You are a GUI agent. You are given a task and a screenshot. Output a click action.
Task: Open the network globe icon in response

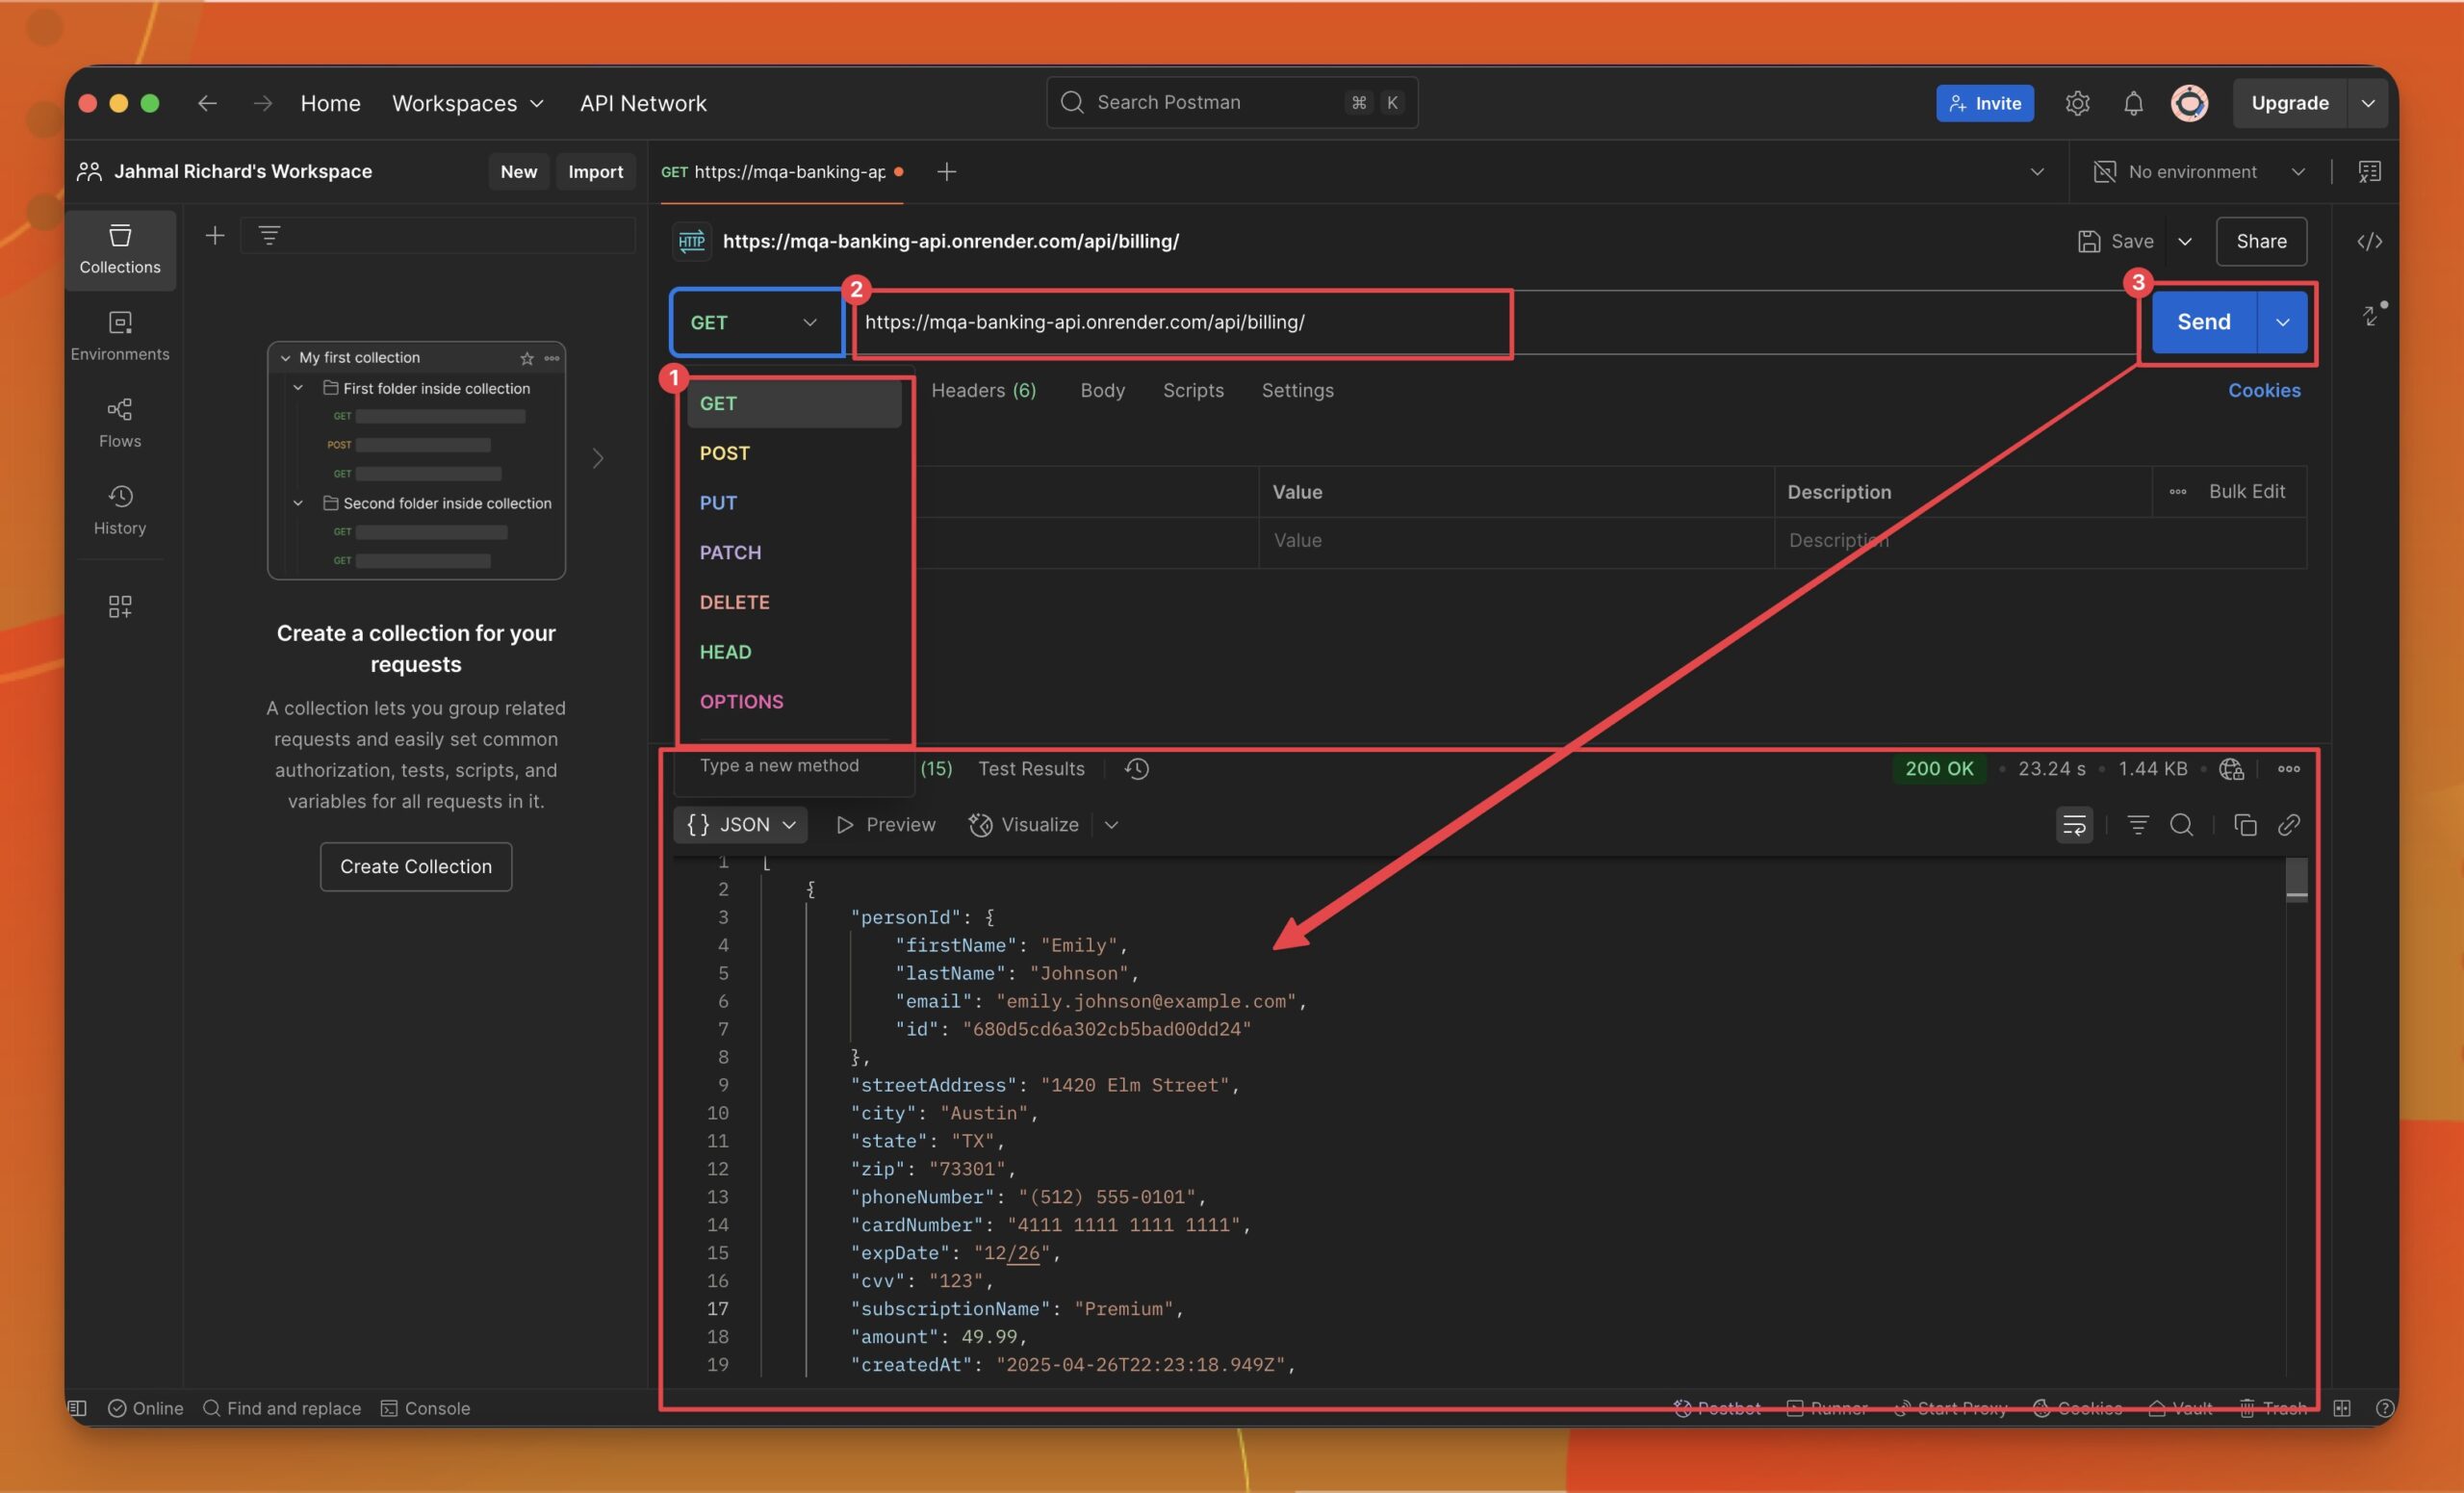click(x=2231, y=768)
